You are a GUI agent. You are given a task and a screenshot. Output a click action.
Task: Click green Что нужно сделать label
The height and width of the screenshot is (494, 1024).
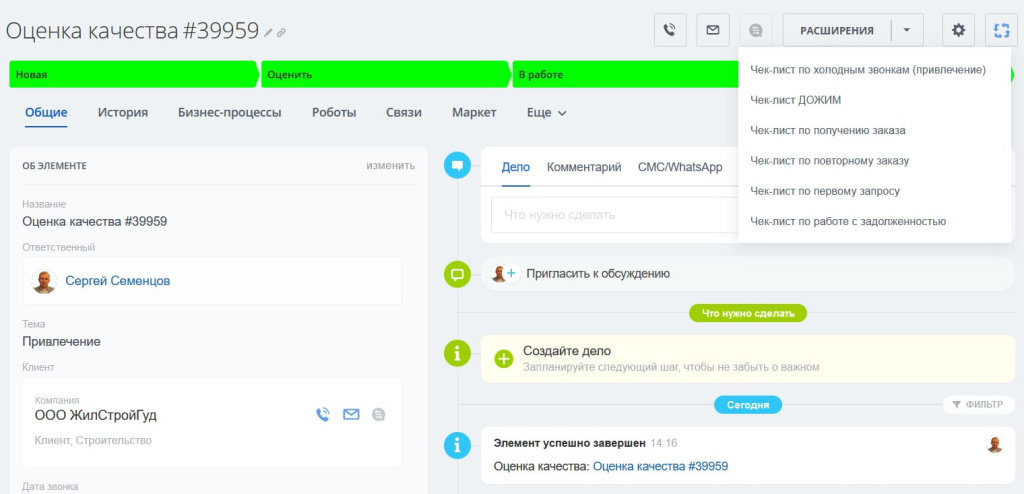[748, 313]
